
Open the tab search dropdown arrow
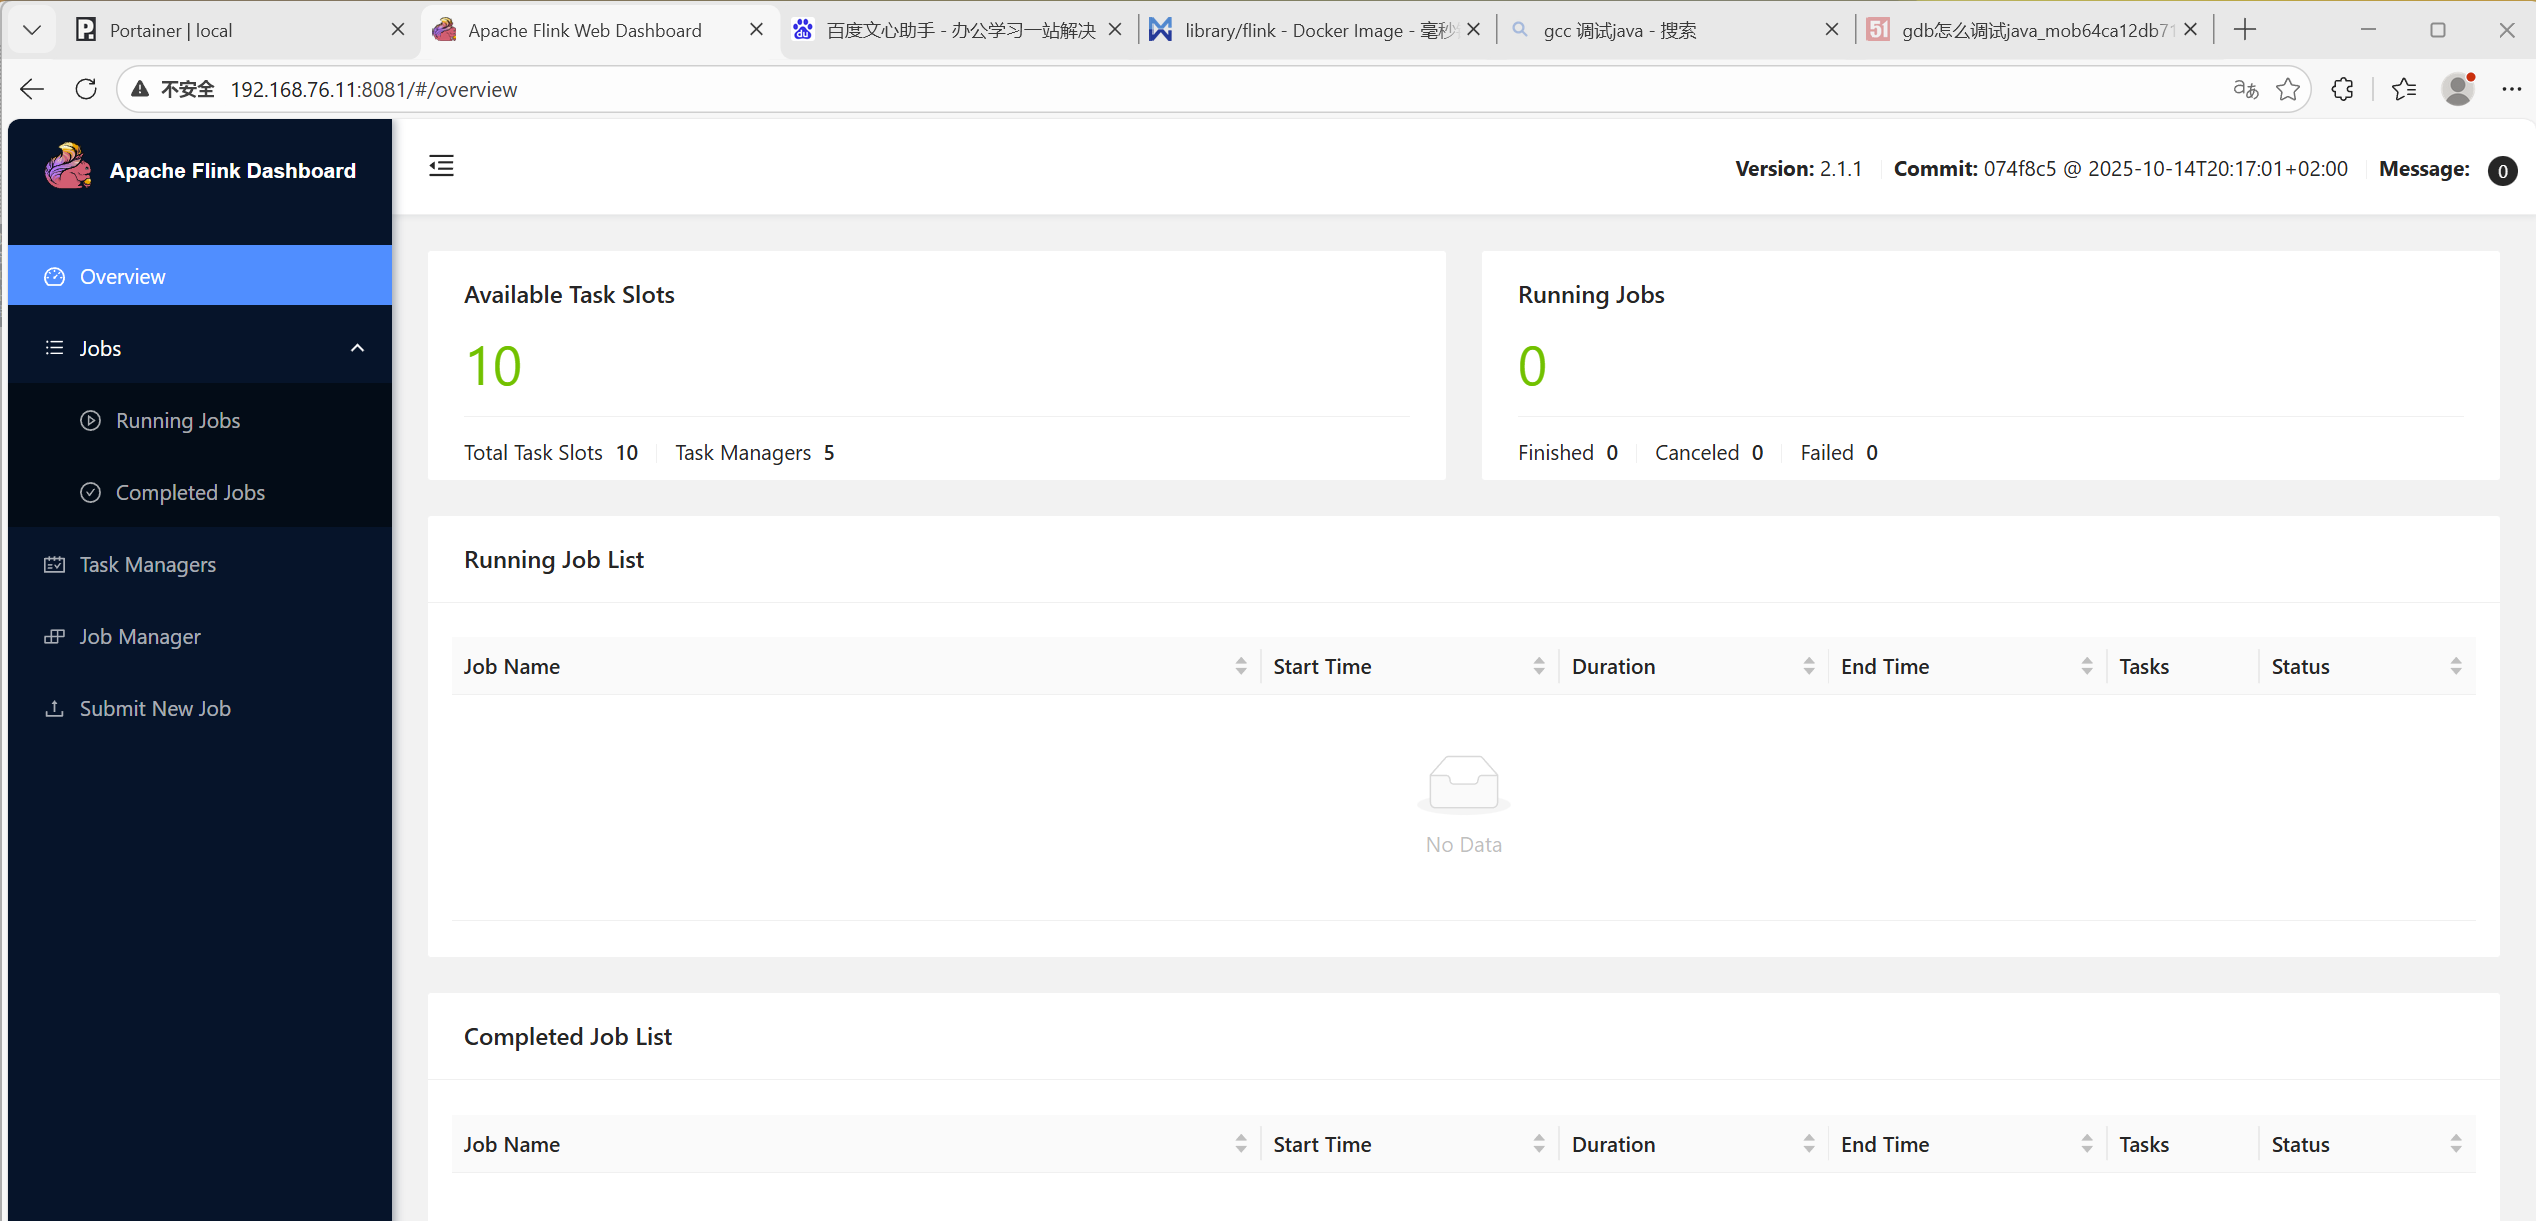pyautogui.click(x=32, y=30)
